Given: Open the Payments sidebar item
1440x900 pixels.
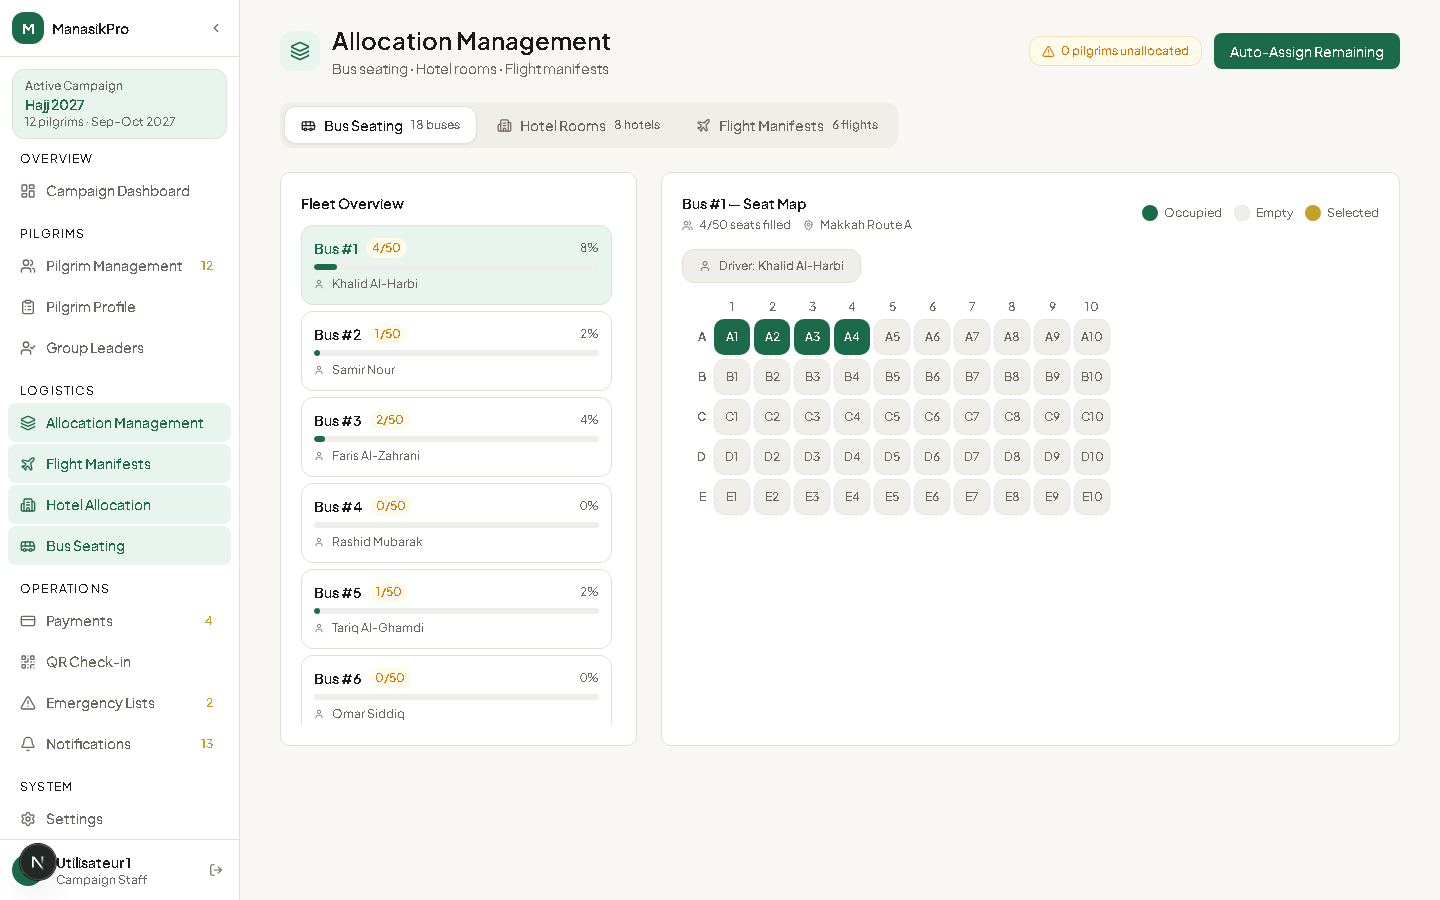Looking at the screenshot, I should [x=119, y=621].
